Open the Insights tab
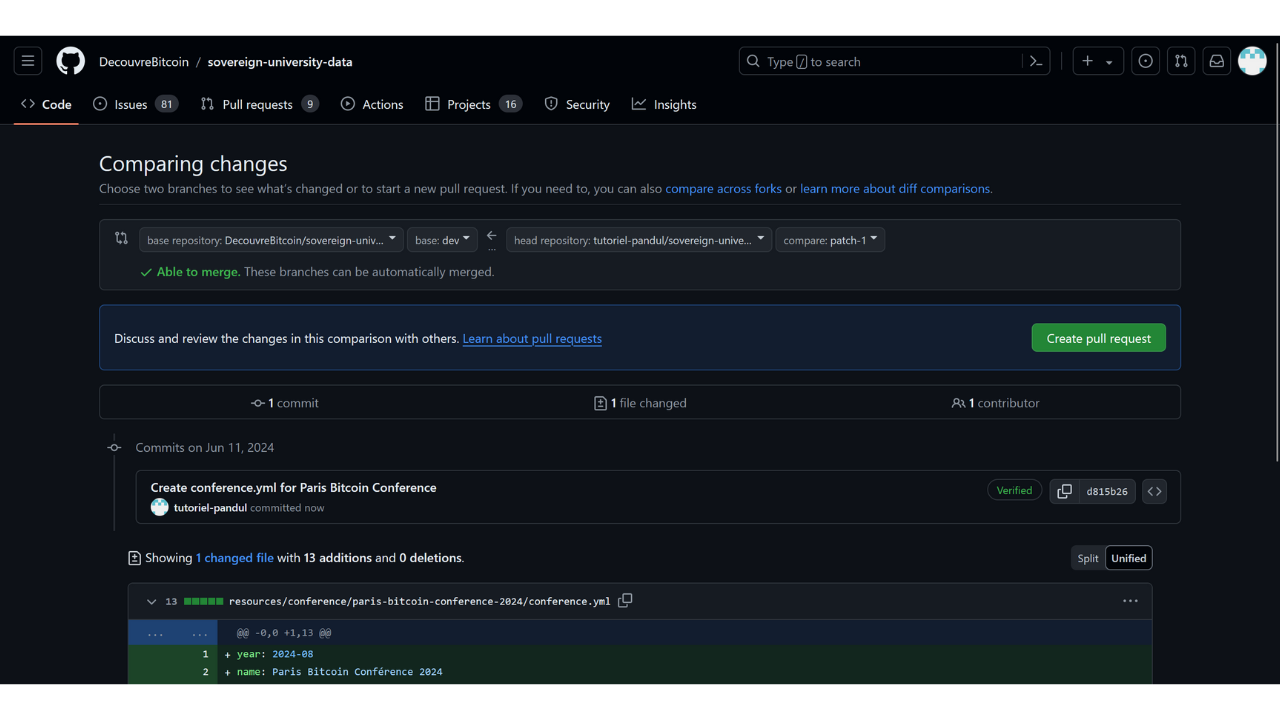1280x720 pixels. (x=664, y=104)
